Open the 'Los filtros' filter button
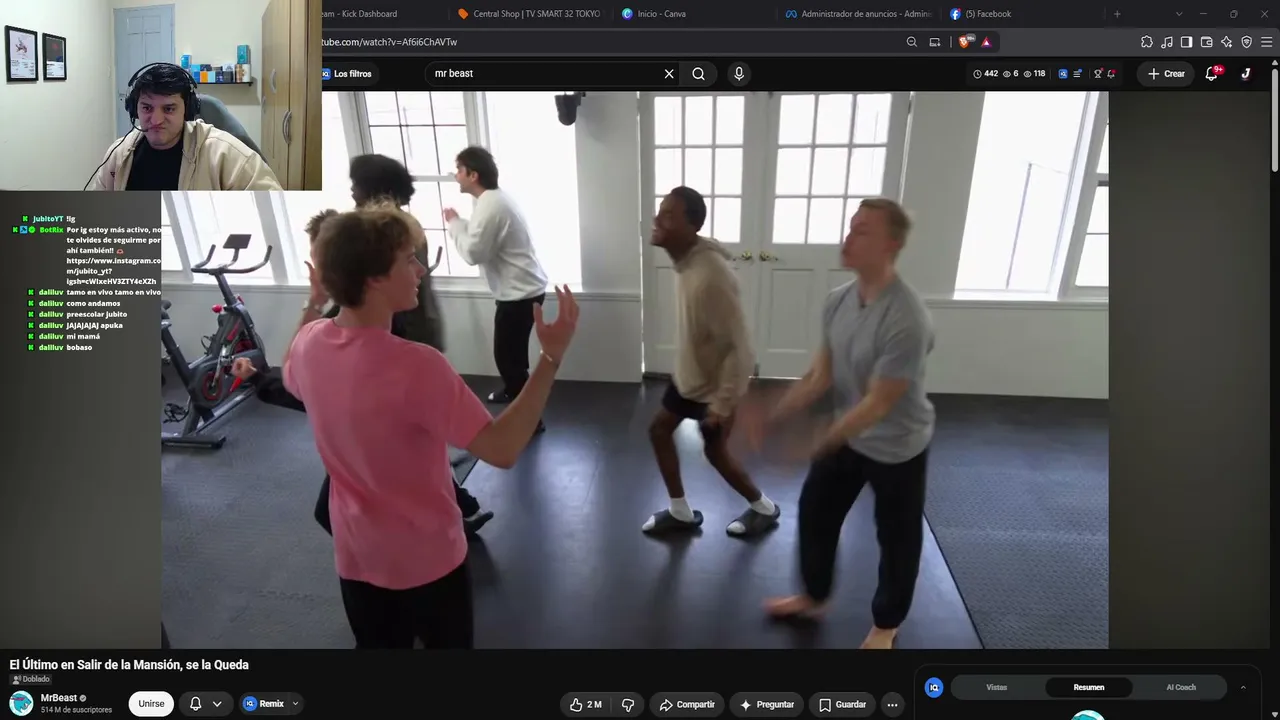The height and width of the screenshot is (720, 1280). (347, 74)
